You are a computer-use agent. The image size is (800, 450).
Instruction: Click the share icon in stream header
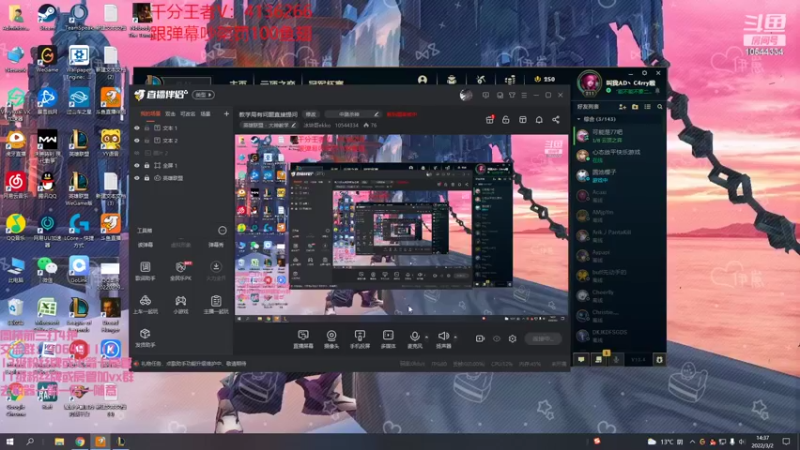click(x=556, y=119)
